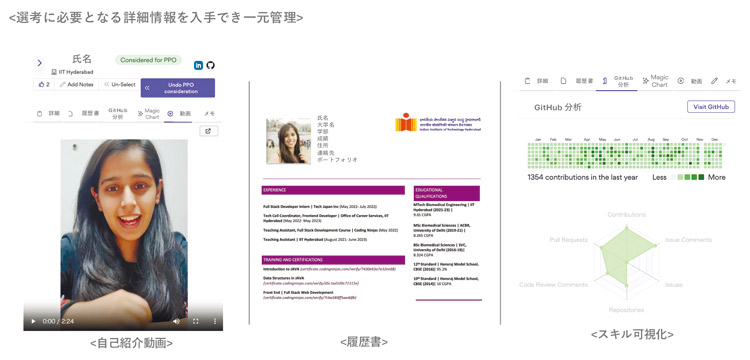Click the IIT Hyderabad institution label
Screen dimensions: 750x360
point(73,72)
